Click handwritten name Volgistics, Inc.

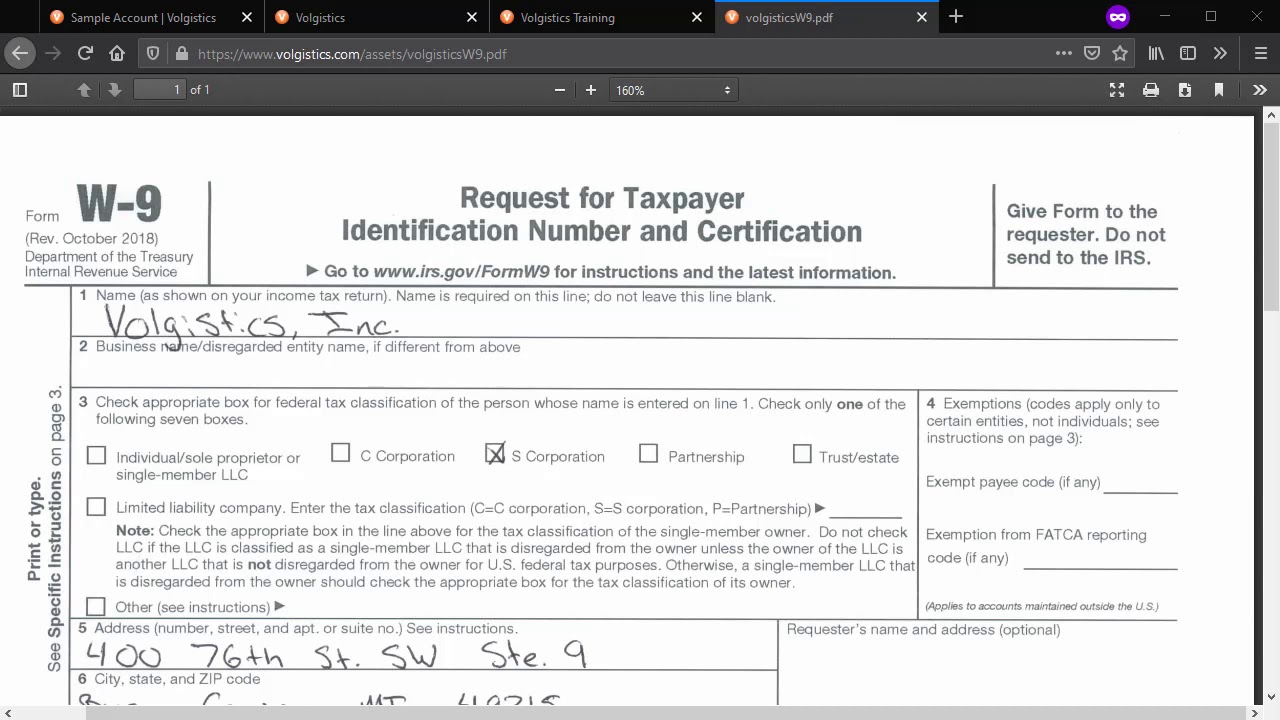click(x=252, y=323)
